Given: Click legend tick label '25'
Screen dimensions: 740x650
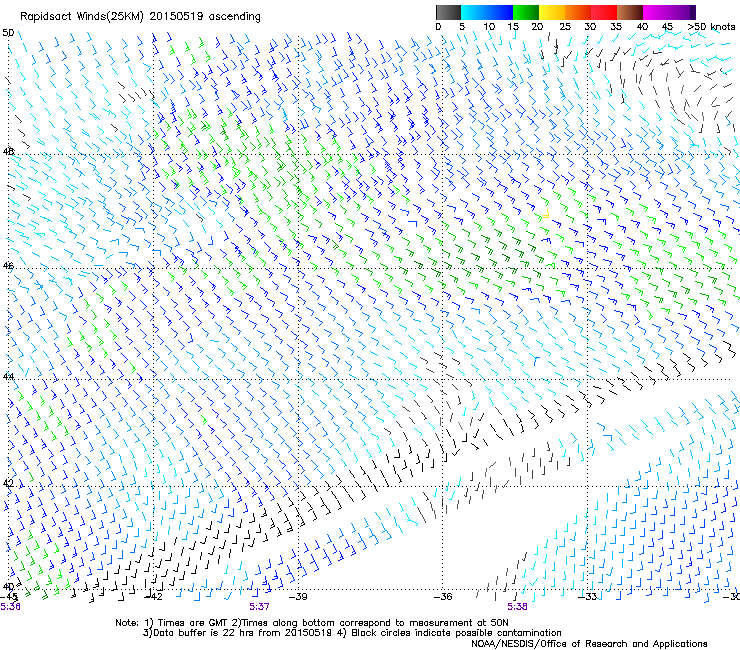Looking at the screenshot, I should coord(565,27).
